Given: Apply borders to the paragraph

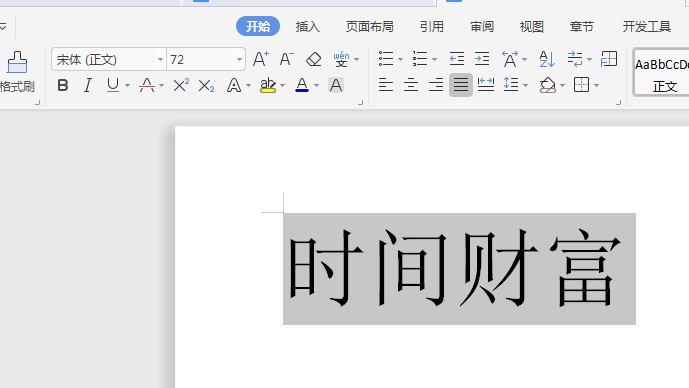Looking at the screenshot, I should [x=581, y=84].
